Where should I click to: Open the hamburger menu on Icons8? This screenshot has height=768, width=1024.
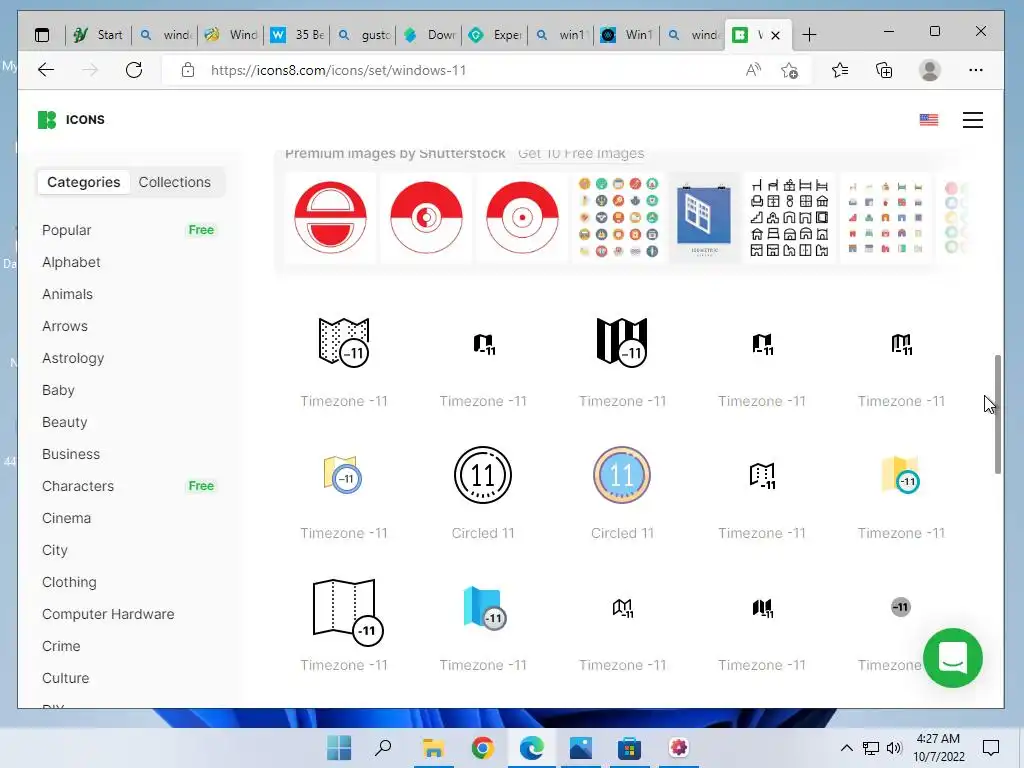click(x=972, y=120)
